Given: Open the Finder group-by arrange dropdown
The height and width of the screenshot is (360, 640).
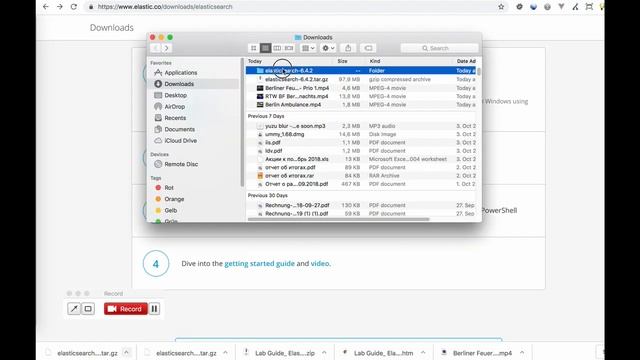Looking at the screenshot, I should coord(308,48).
